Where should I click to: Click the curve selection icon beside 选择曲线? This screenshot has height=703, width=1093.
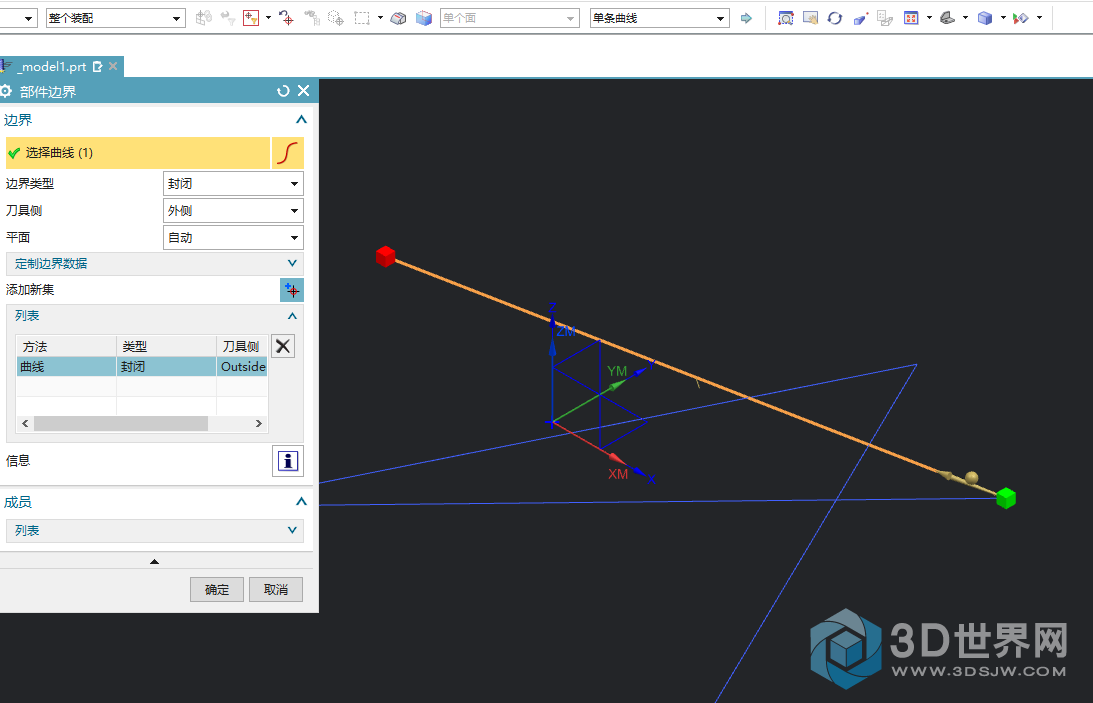(x=287, y=153)
